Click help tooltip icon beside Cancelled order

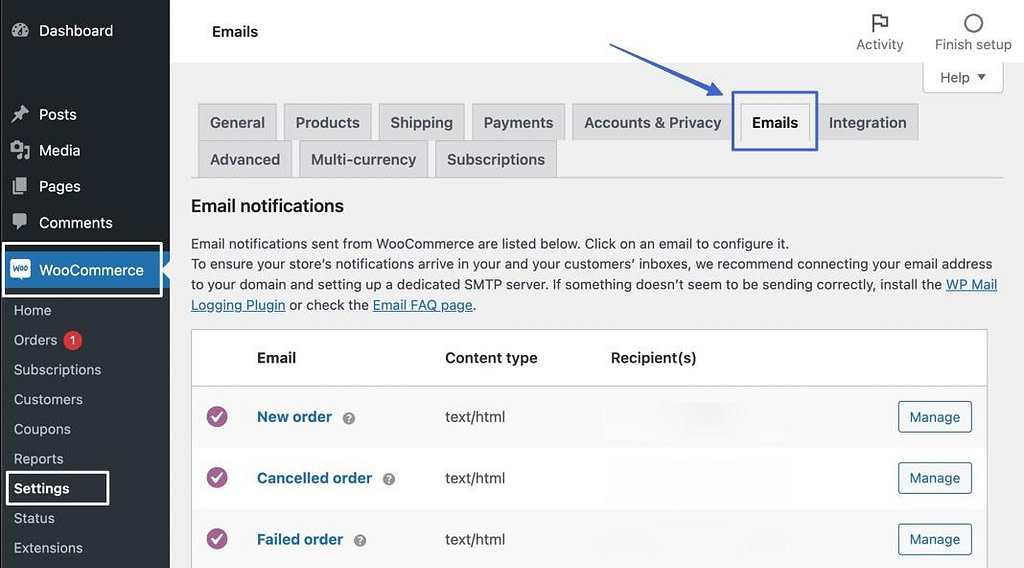coord(389,479)
